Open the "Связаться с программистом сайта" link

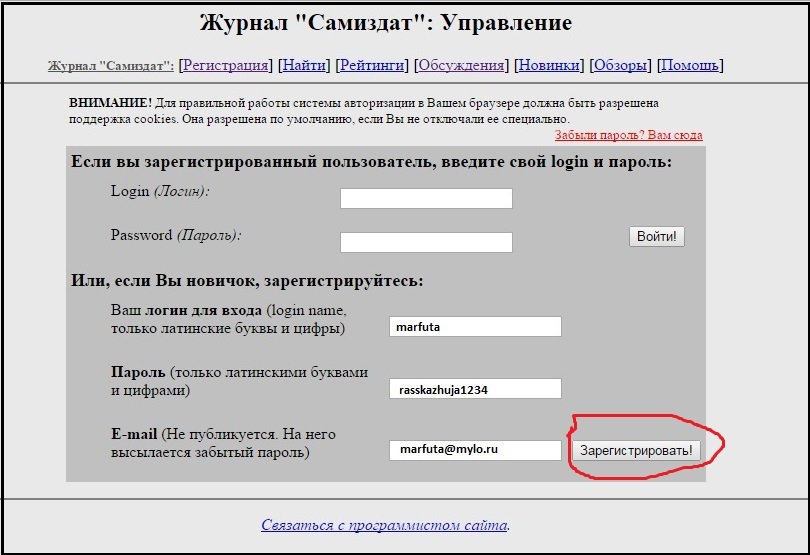coord(385,525)
